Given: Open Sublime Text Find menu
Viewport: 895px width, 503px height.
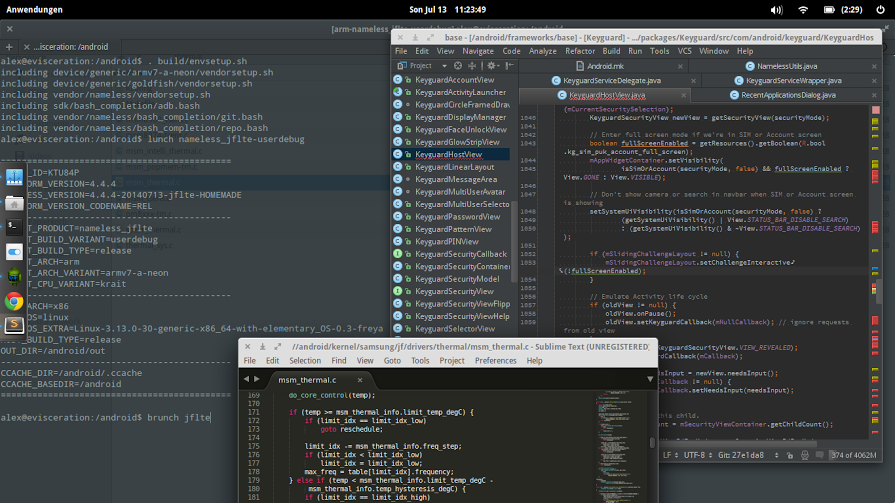Looking at the screenshot, I should pyautogui.click(x=338, y=361).
